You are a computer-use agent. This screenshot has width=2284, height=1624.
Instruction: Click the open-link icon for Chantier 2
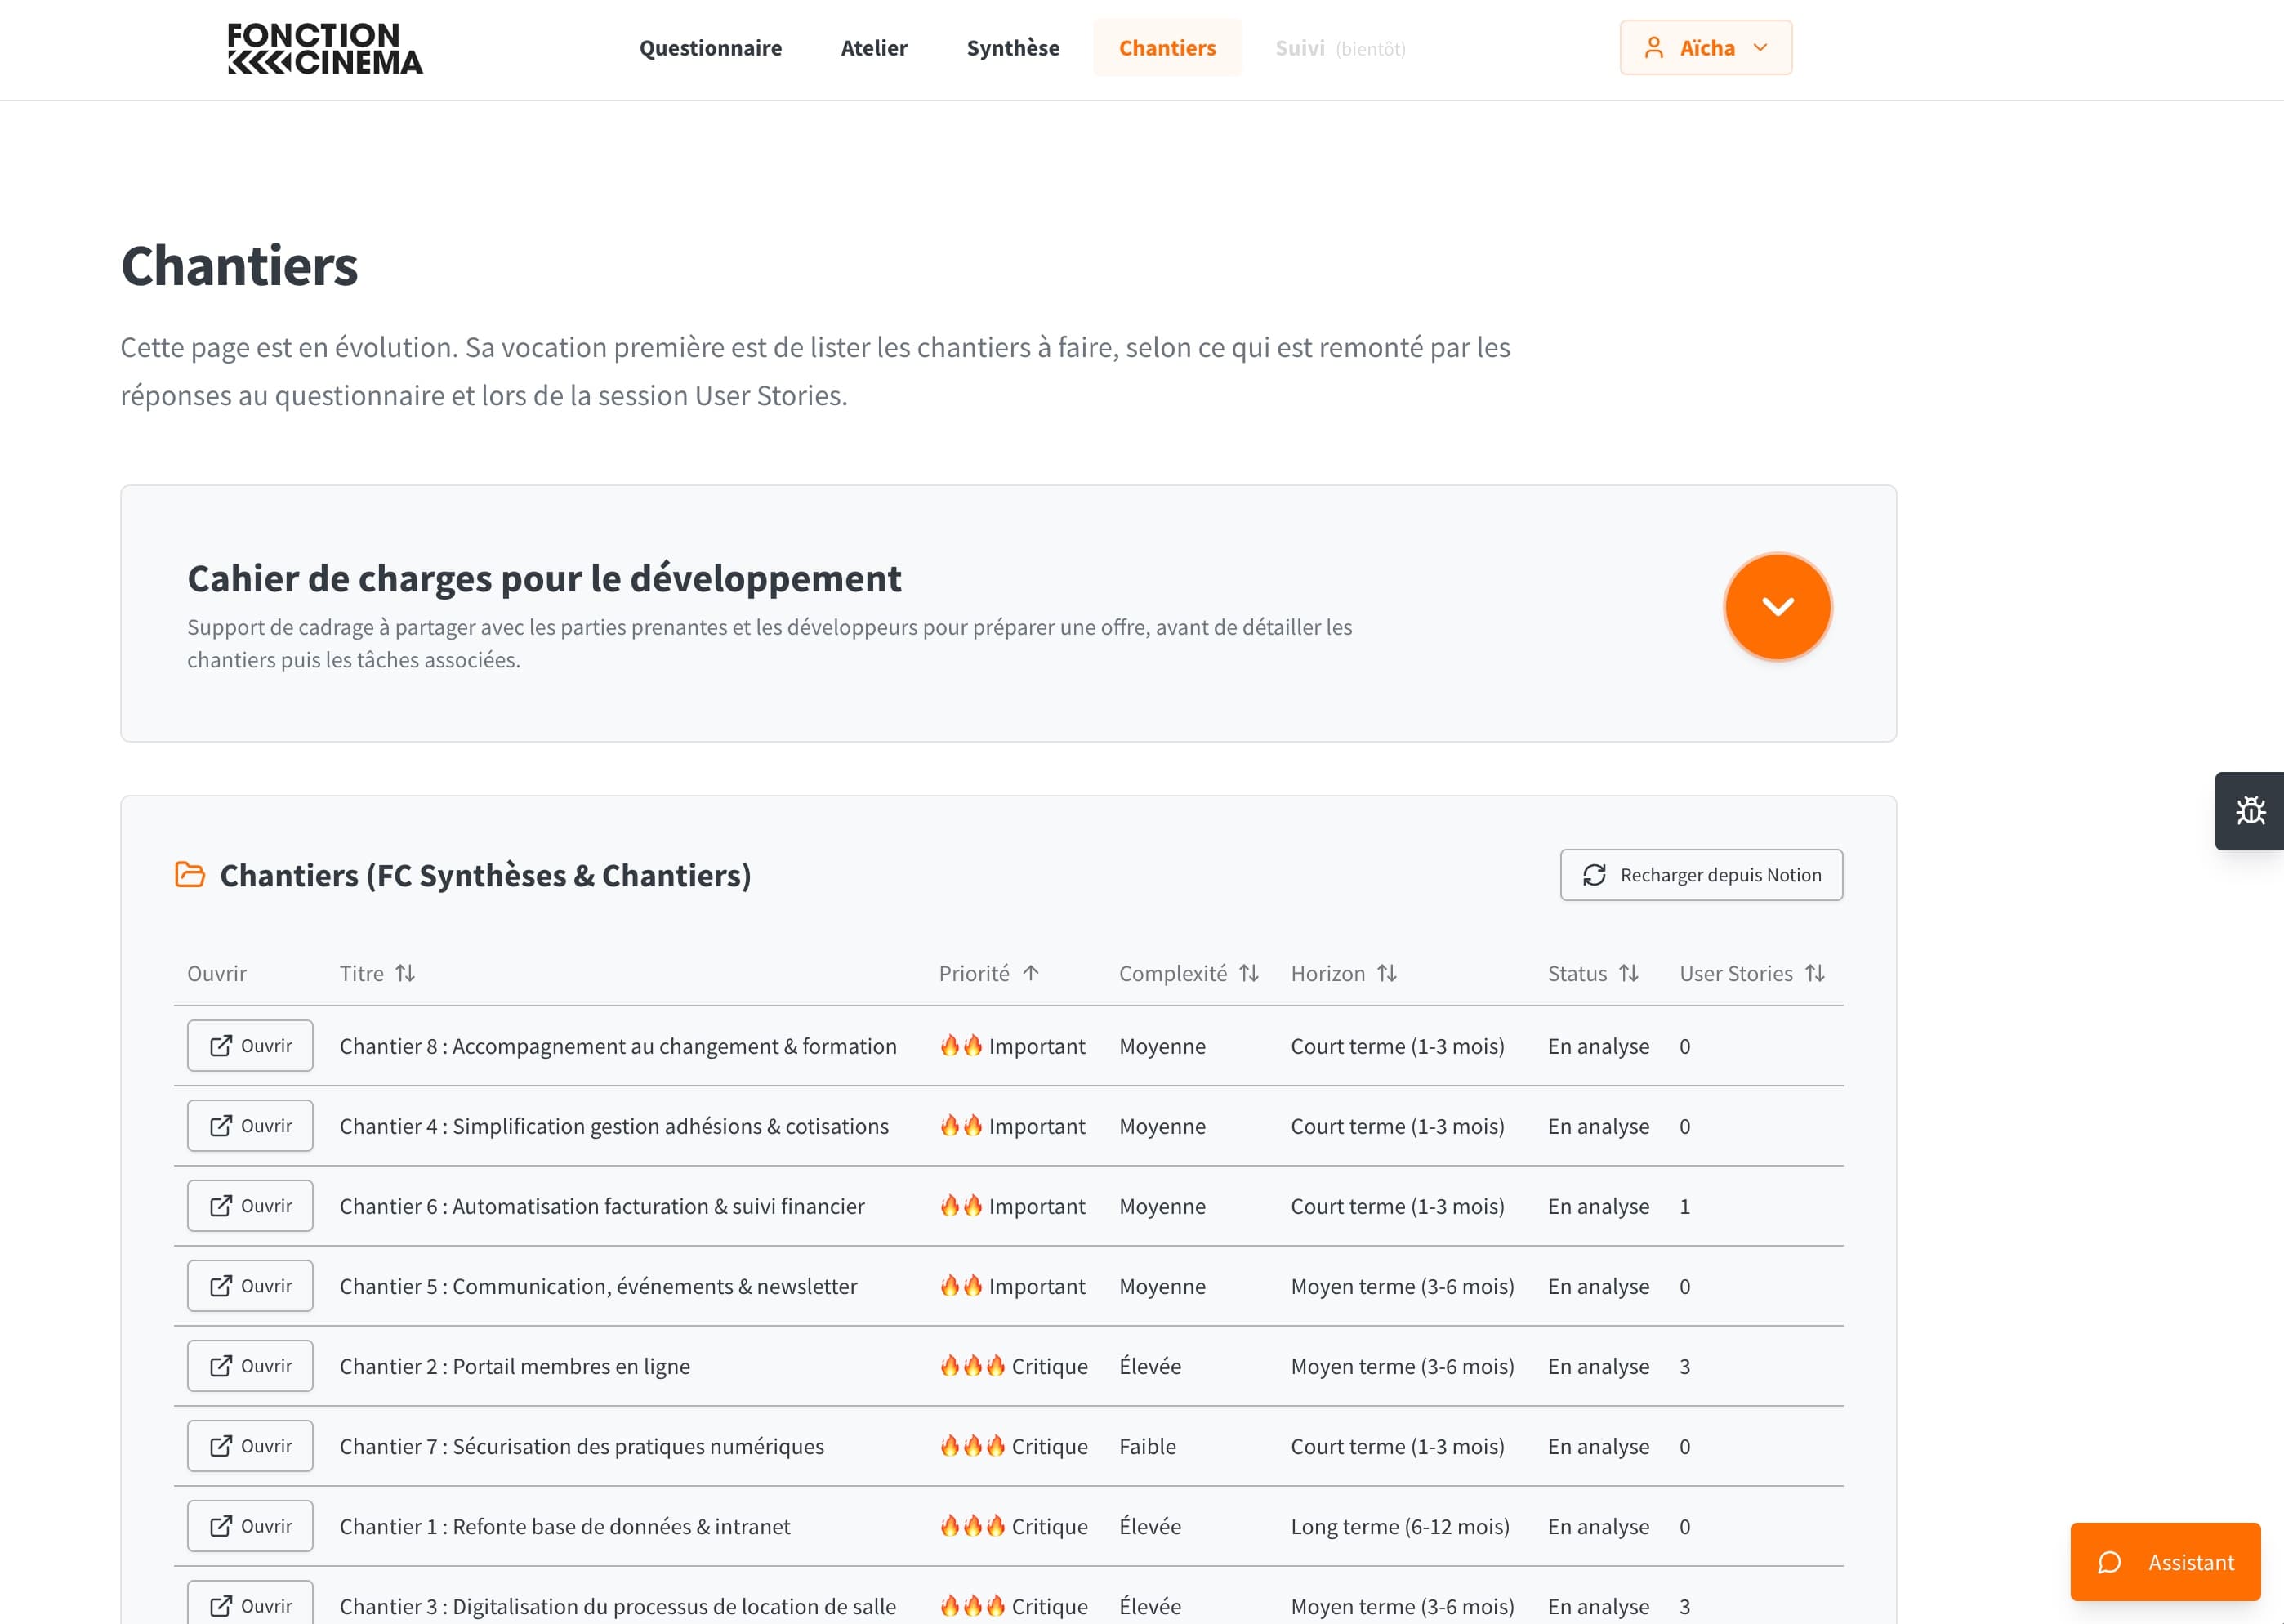pyautogui.click(x=221, y=1366)
